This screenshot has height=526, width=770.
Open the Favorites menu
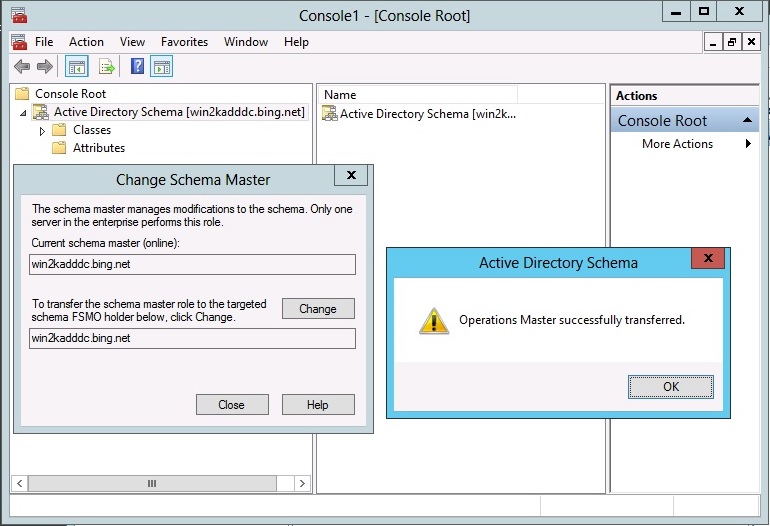click(185, 42)
